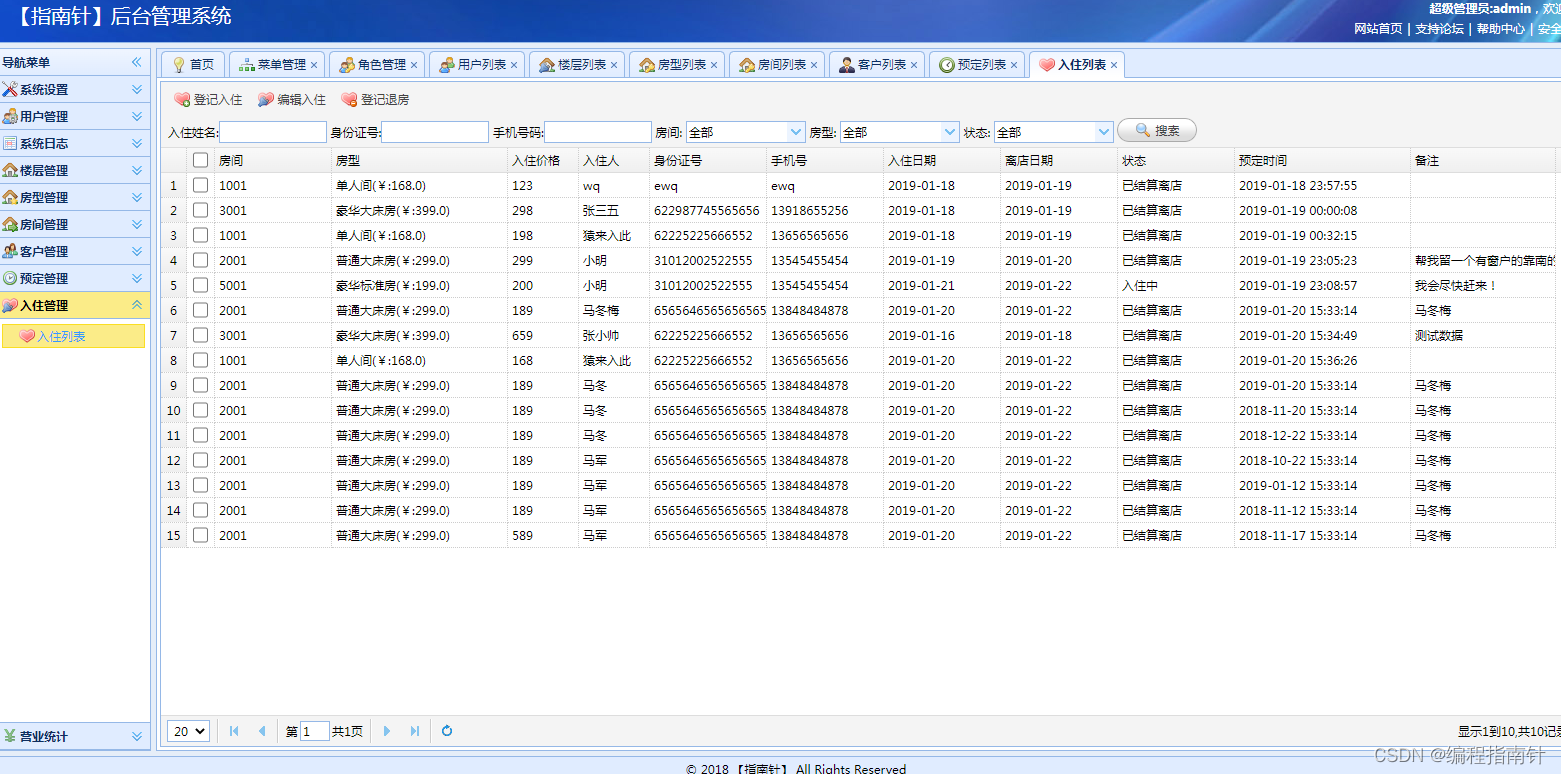This screenshot has width=1561, height=774.
Task: Open the 房型 filter dropdown
Action: 950,132
